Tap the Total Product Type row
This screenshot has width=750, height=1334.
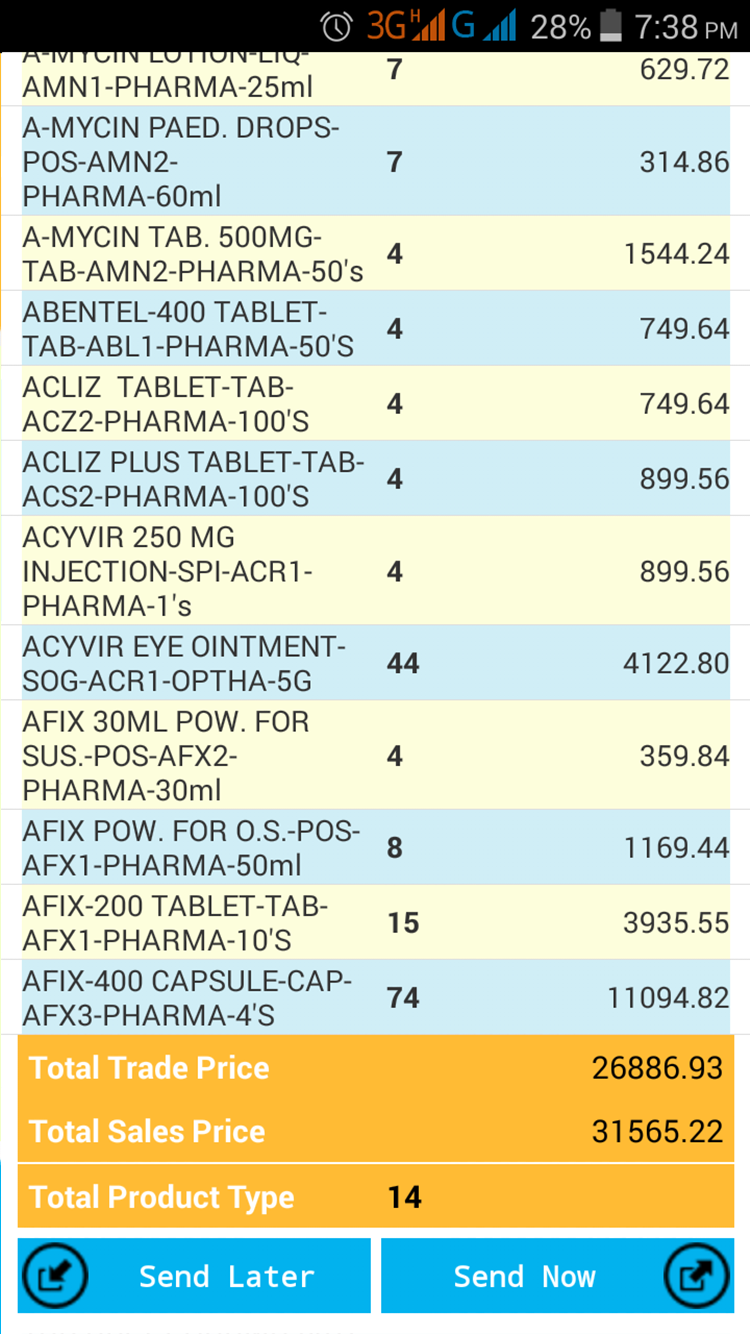point(375,1197)
